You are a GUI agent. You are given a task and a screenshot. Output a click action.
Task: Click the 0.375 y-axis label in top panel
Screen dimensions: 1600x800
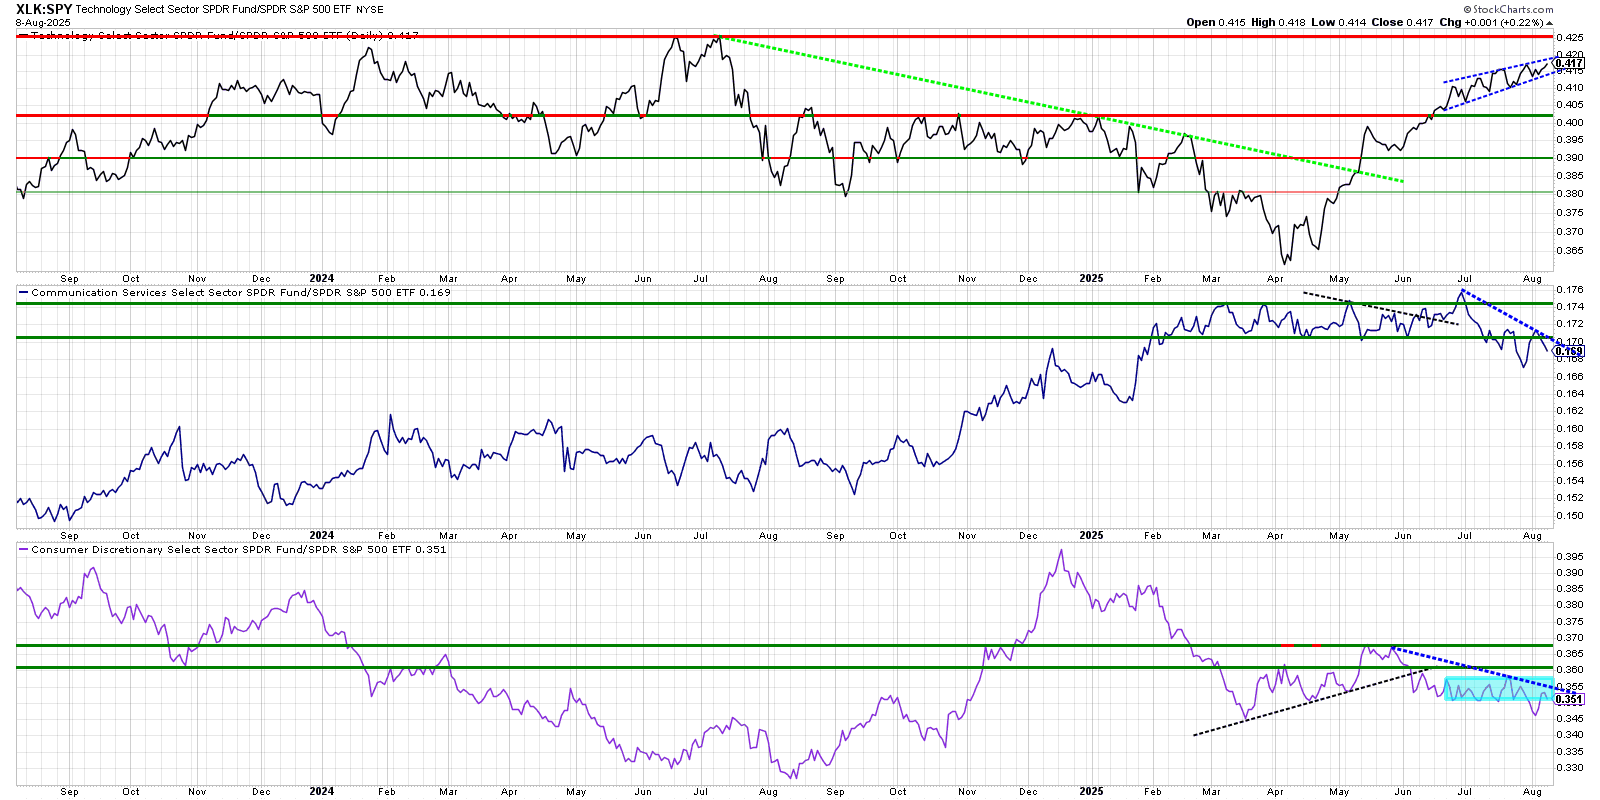(1569, 212)
